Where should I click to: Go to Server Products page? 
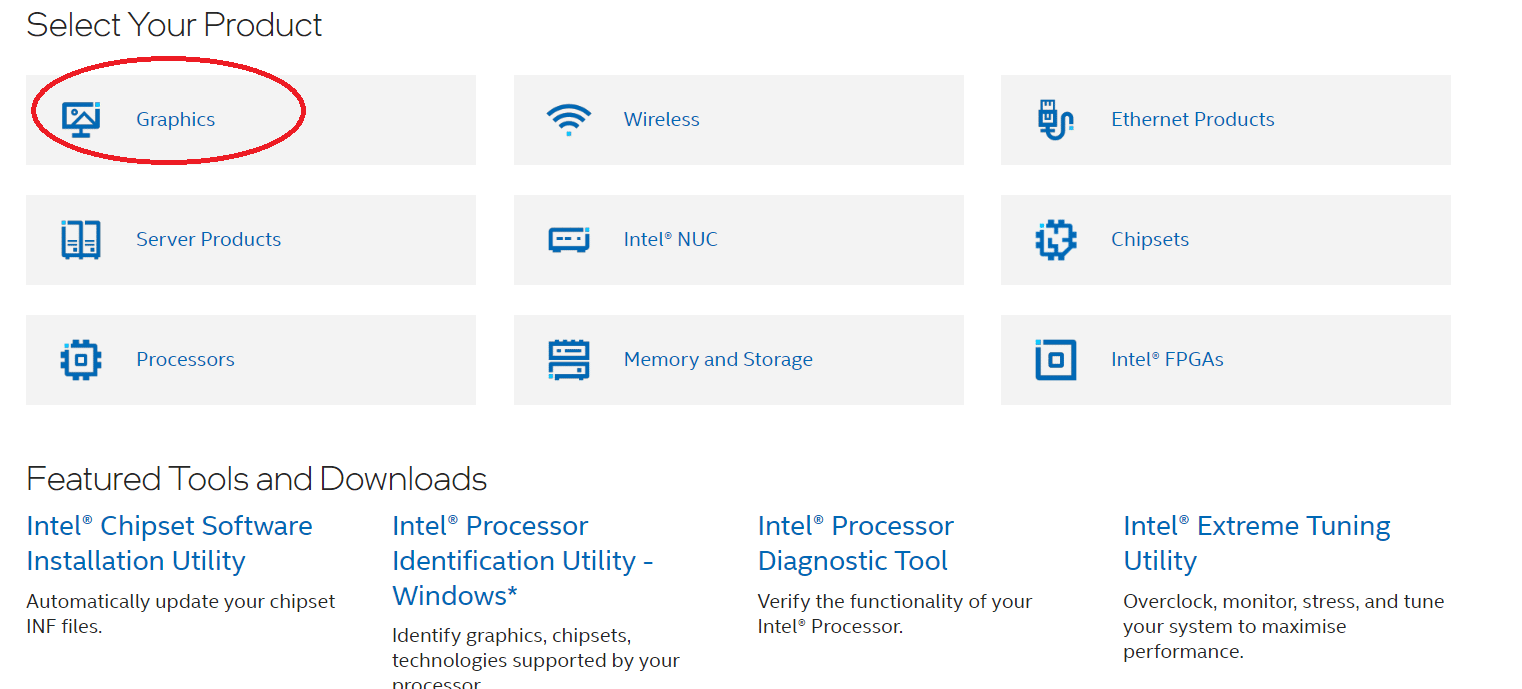208,240
